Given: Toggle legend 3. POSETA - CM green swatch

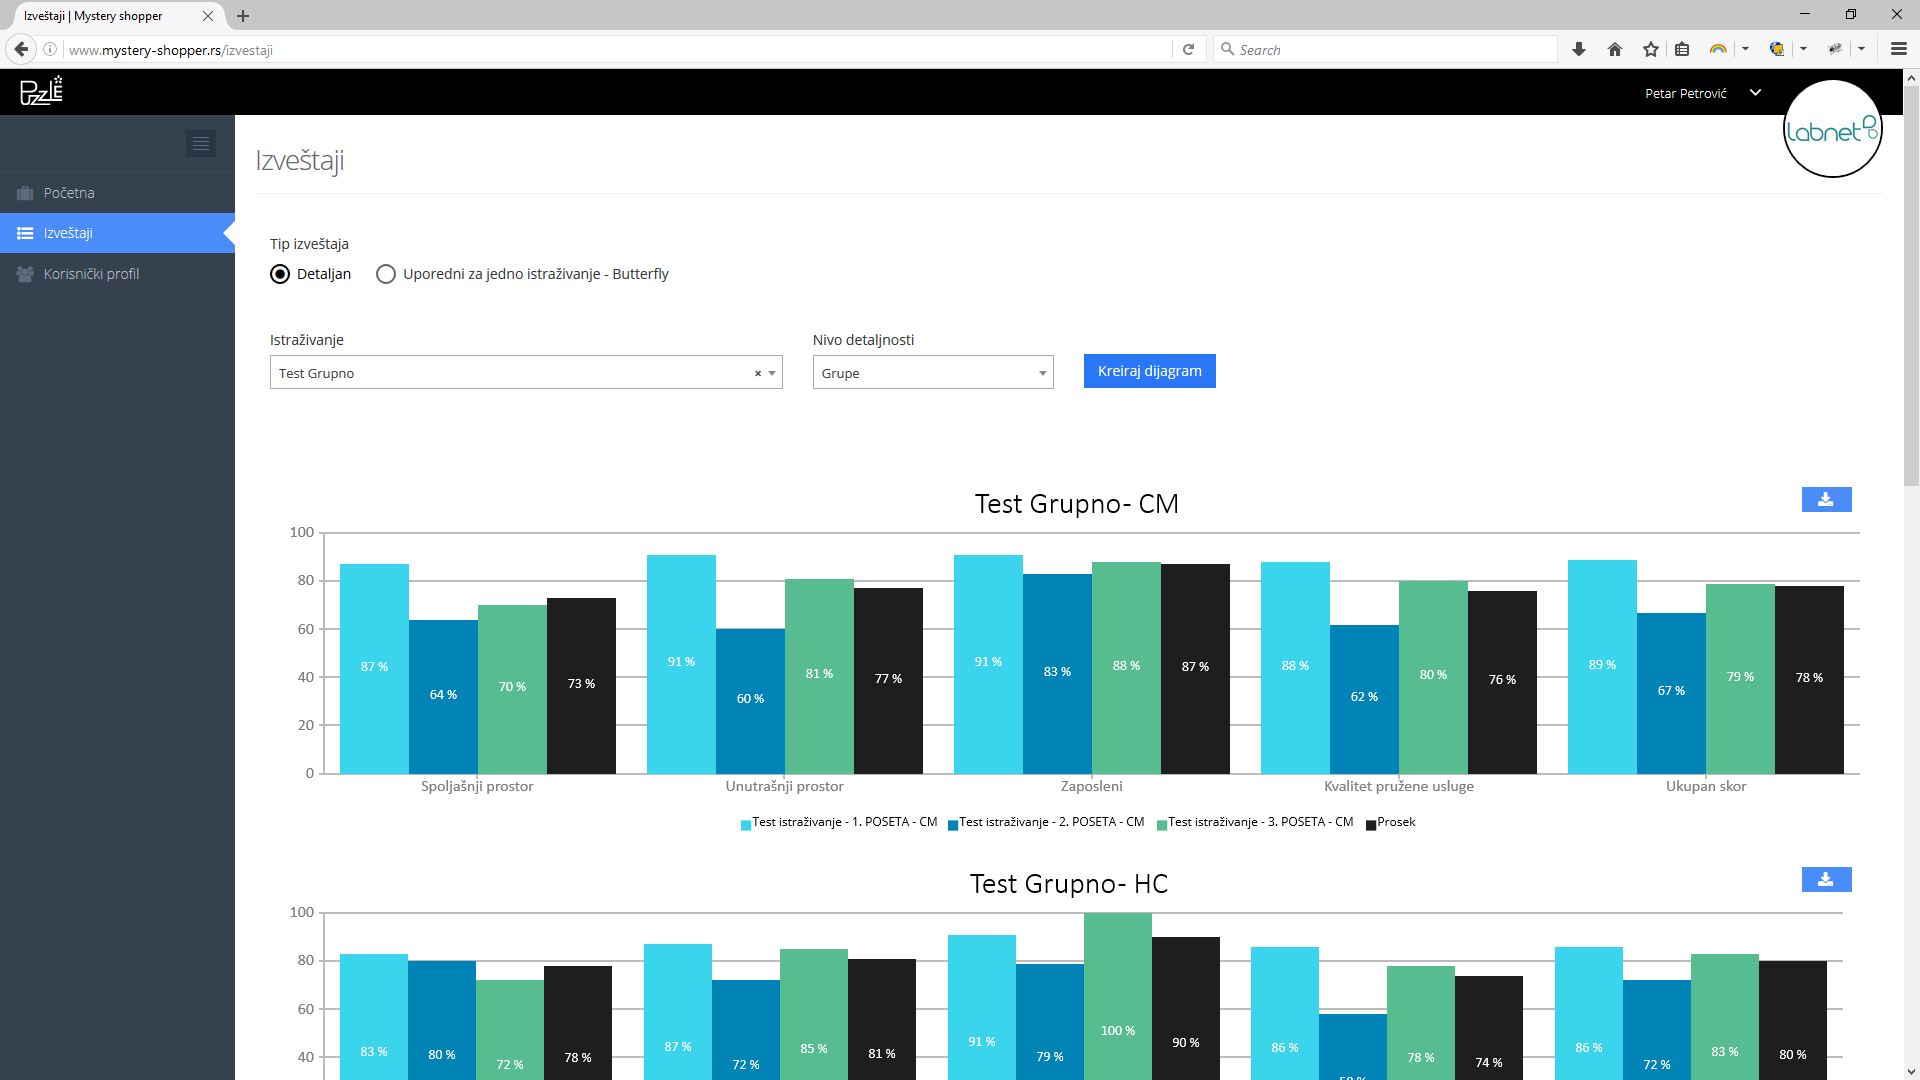Looking at the screenshot, I should click(x=1162, y=825).
